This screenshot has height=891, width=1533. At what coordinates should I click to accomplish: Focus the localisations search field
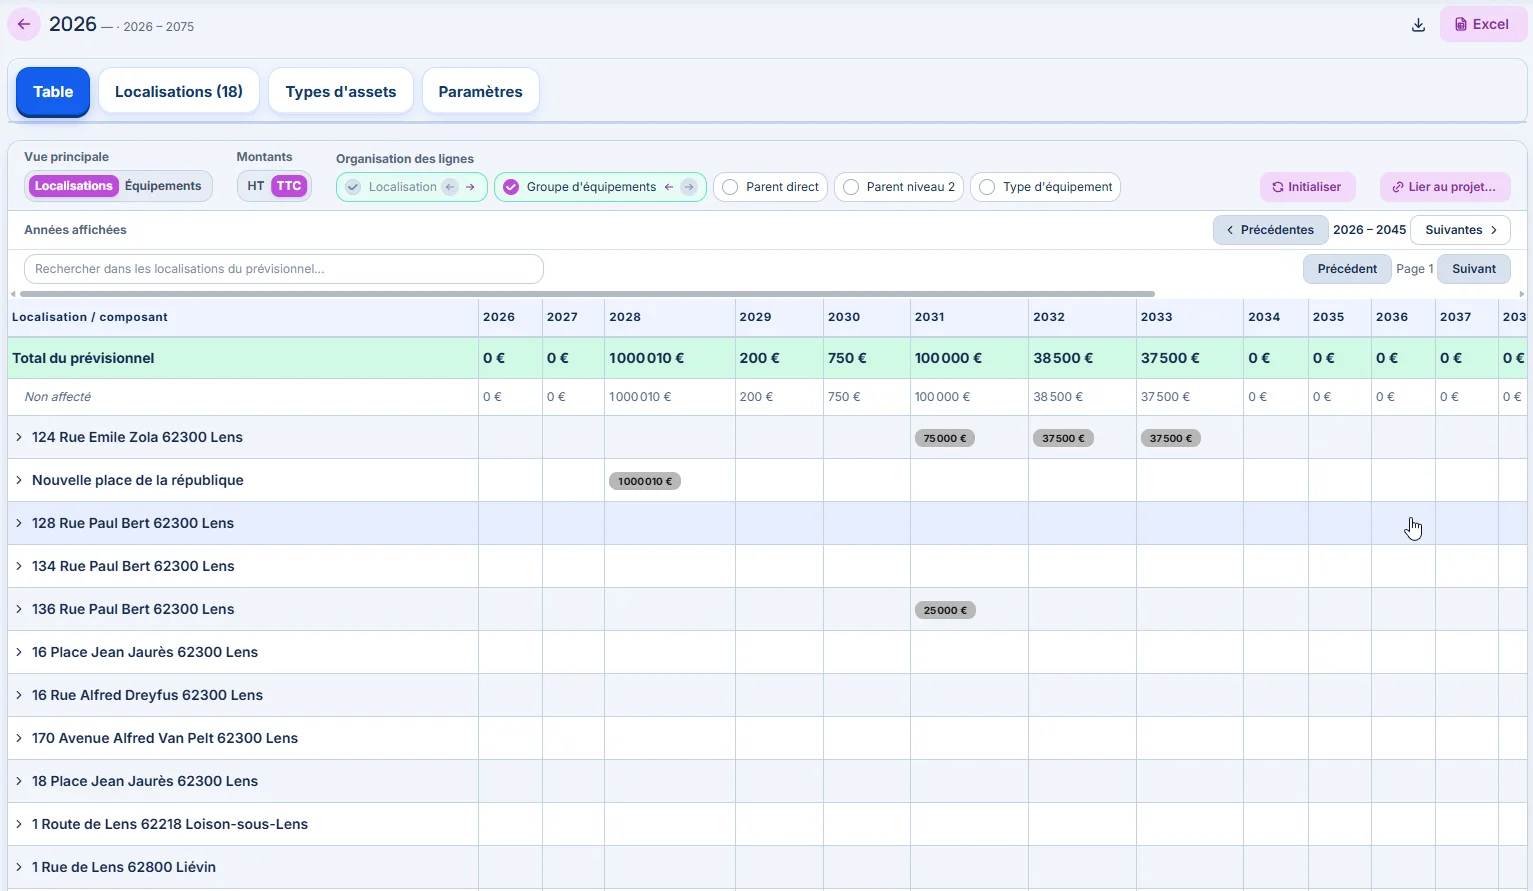284,269
